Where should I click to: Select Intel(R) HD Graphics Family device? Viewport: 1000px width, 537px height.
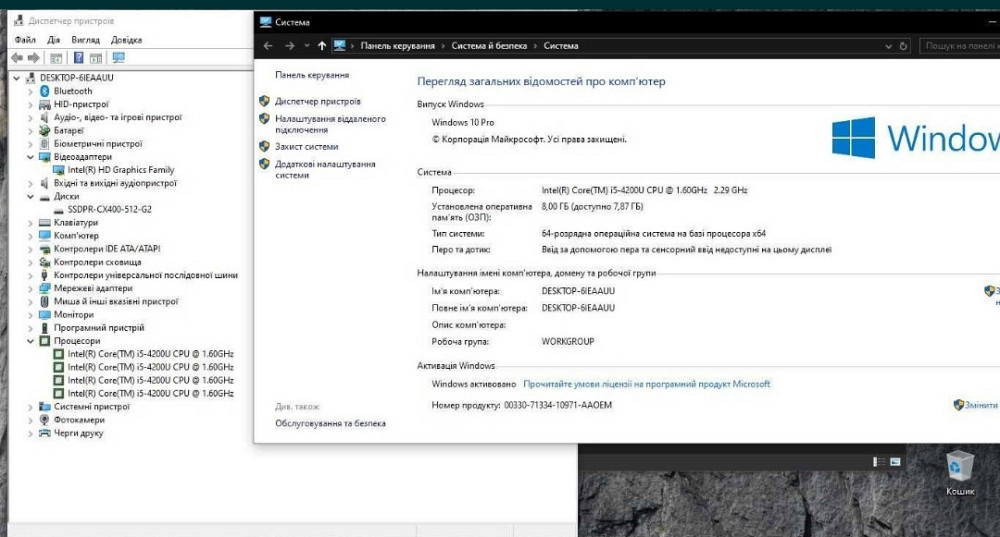pyautogui.click(x=120, y=170)
